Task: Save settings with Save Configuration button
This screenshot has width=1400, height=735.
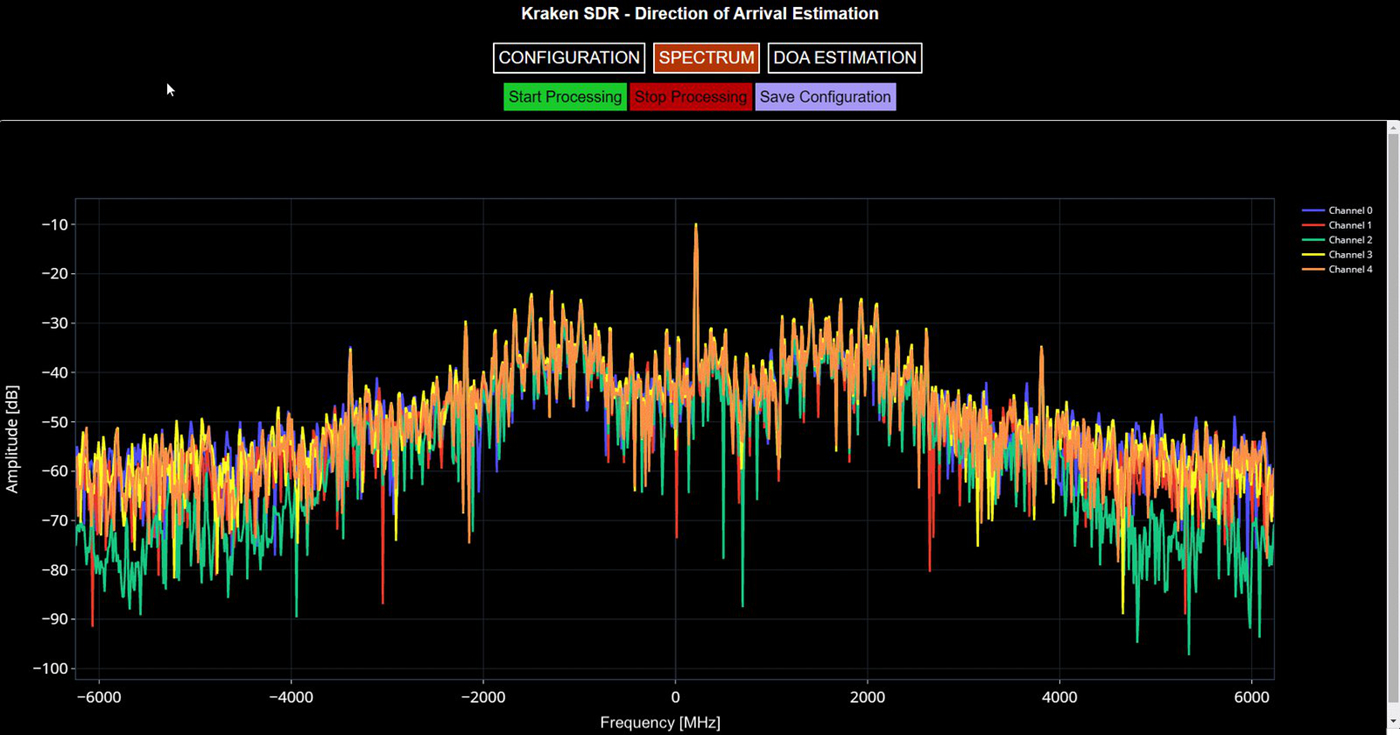Action: [x=825, y=97]
